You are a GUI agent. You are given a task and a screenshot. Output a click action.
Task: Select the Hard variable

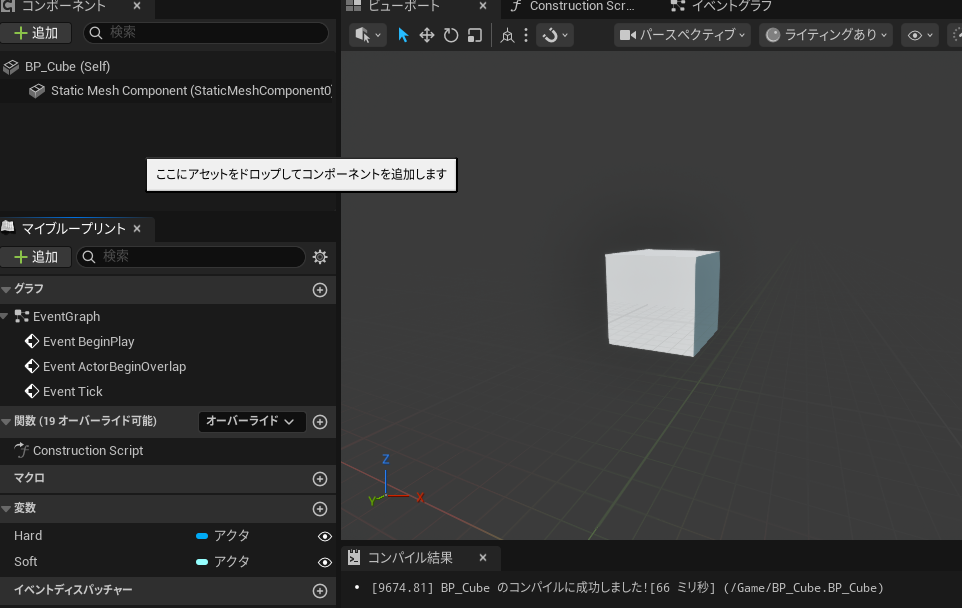pos(28,536)
